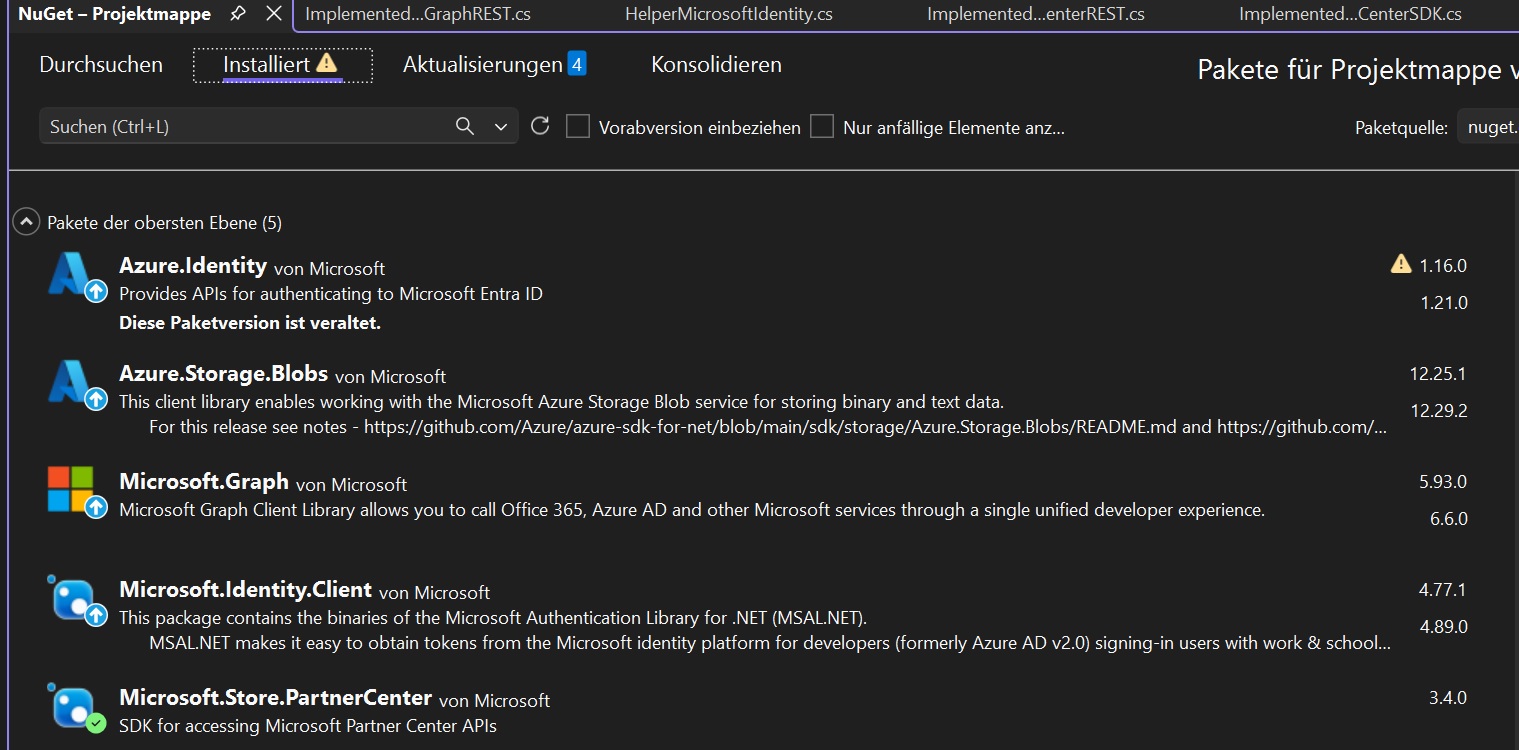
Task: Click available version 12.29.2
Action: tap(1438, 410)
